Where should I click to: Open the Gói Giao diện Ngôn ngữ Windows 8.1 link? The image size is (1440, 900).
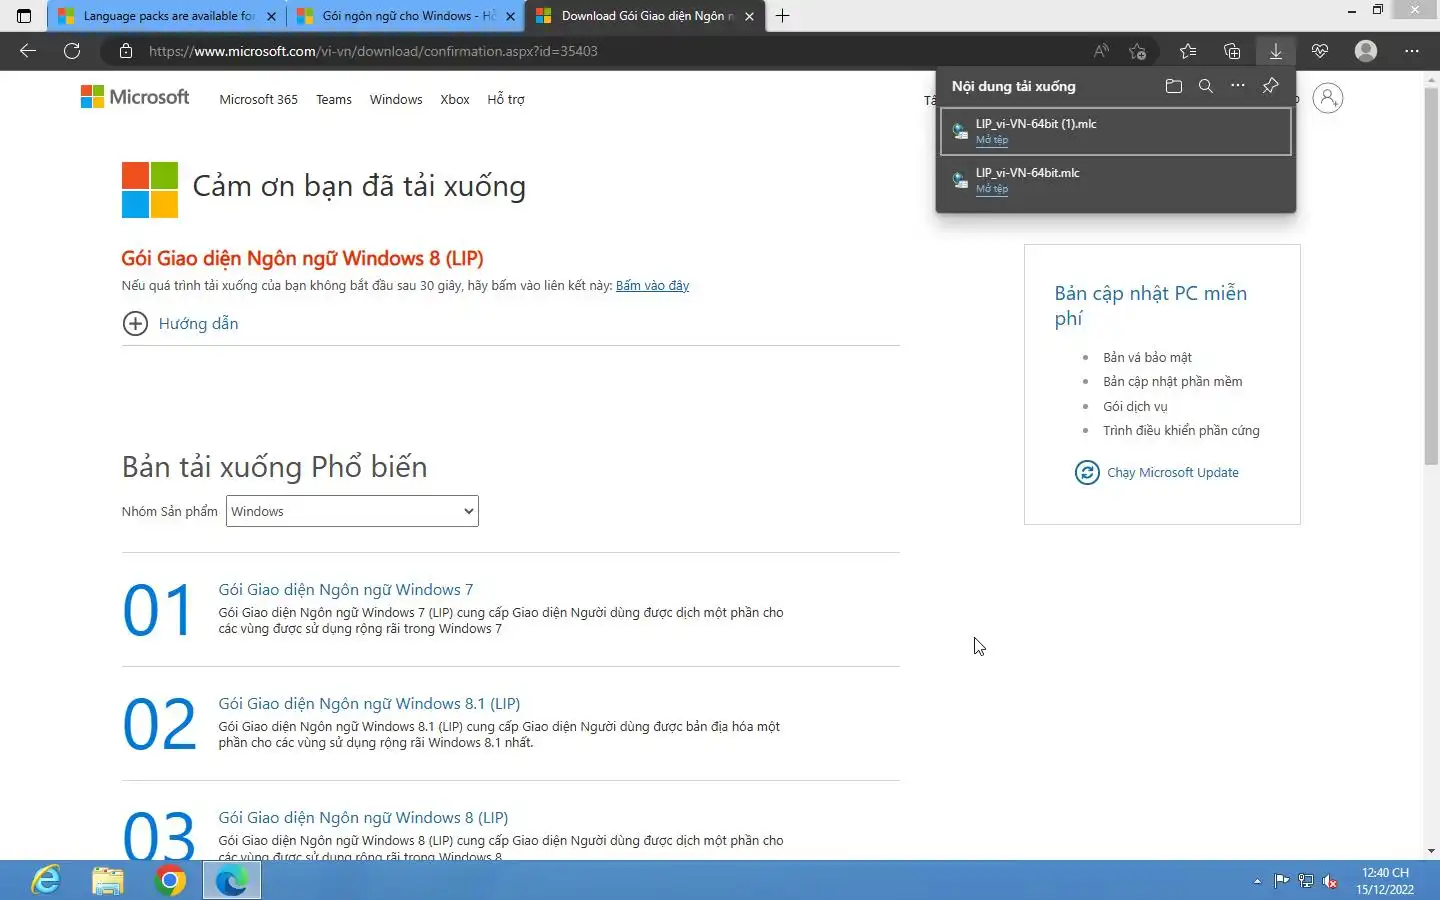pyautogui.click(x=369, y=703)
